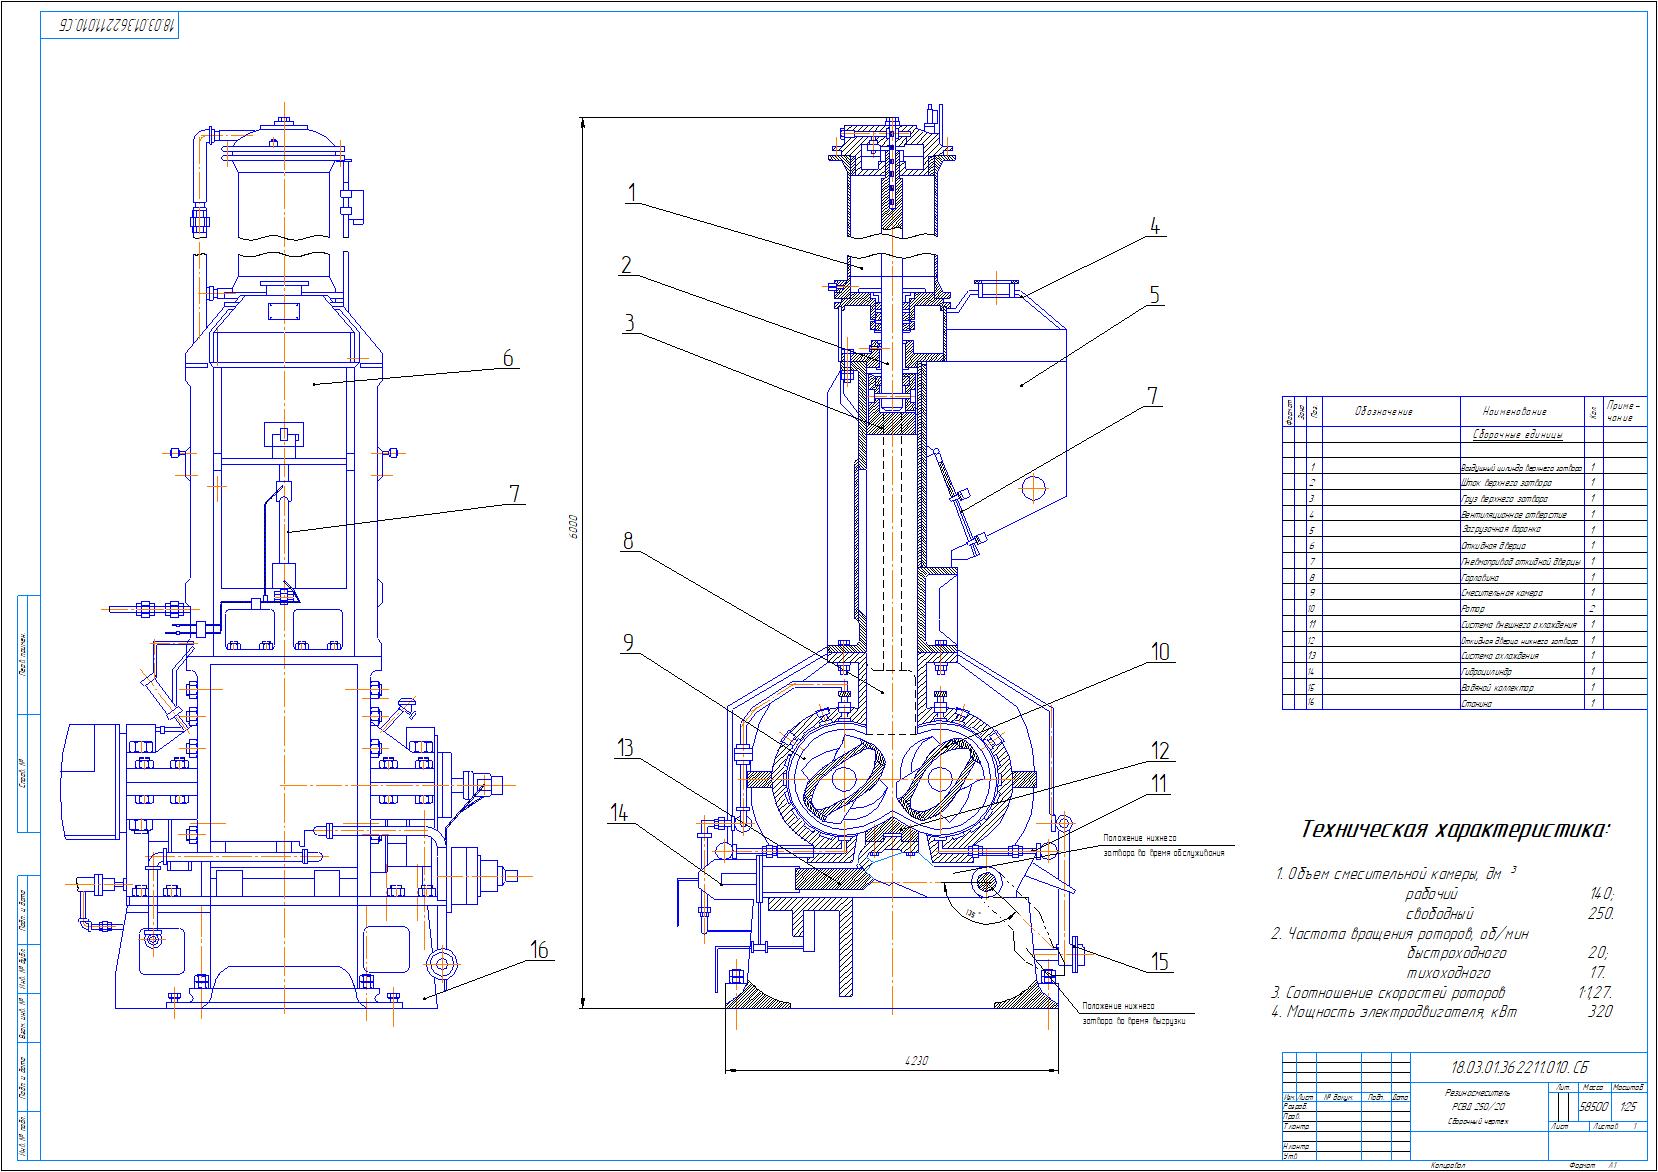
Task: Select the 'Обозначение' column header
Action: coord(1384,411)
